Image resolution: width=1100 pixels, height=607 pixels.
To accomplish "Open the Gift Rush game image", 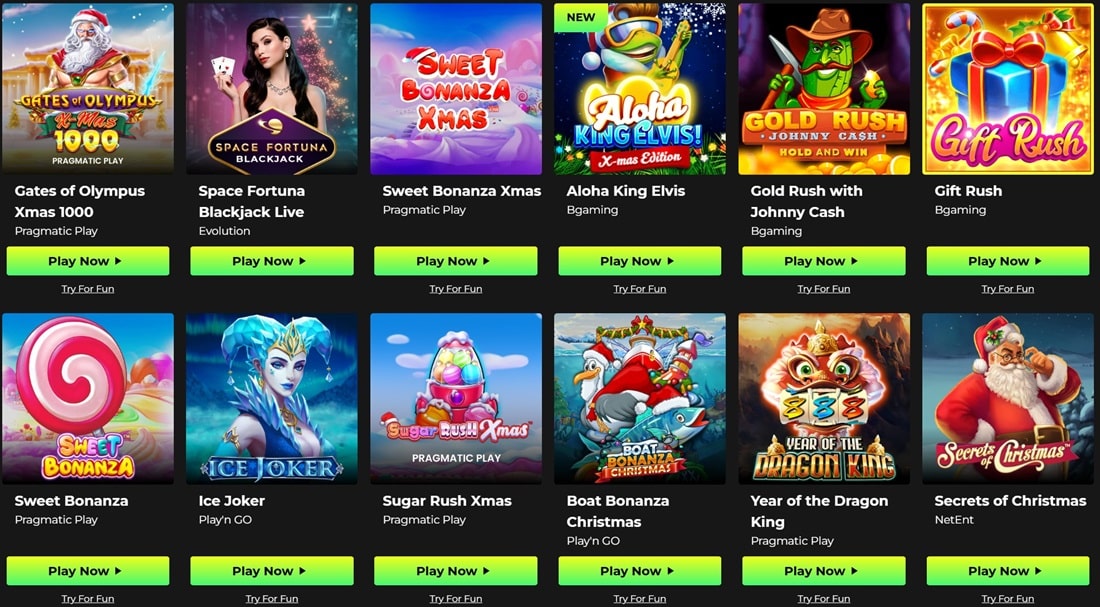I will pyautogui.click(x=1008, y=88).
